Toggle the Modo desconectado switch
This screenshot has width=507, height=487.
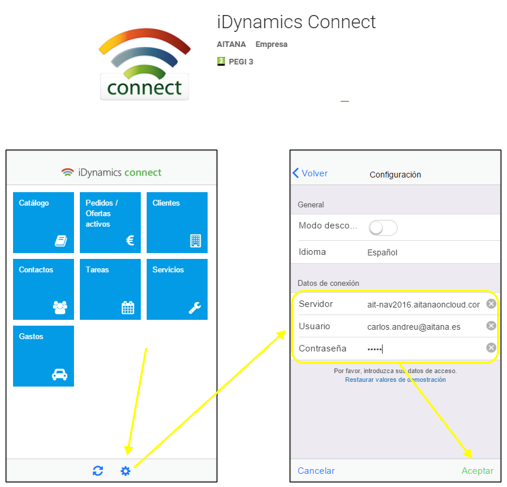(383, 228)
